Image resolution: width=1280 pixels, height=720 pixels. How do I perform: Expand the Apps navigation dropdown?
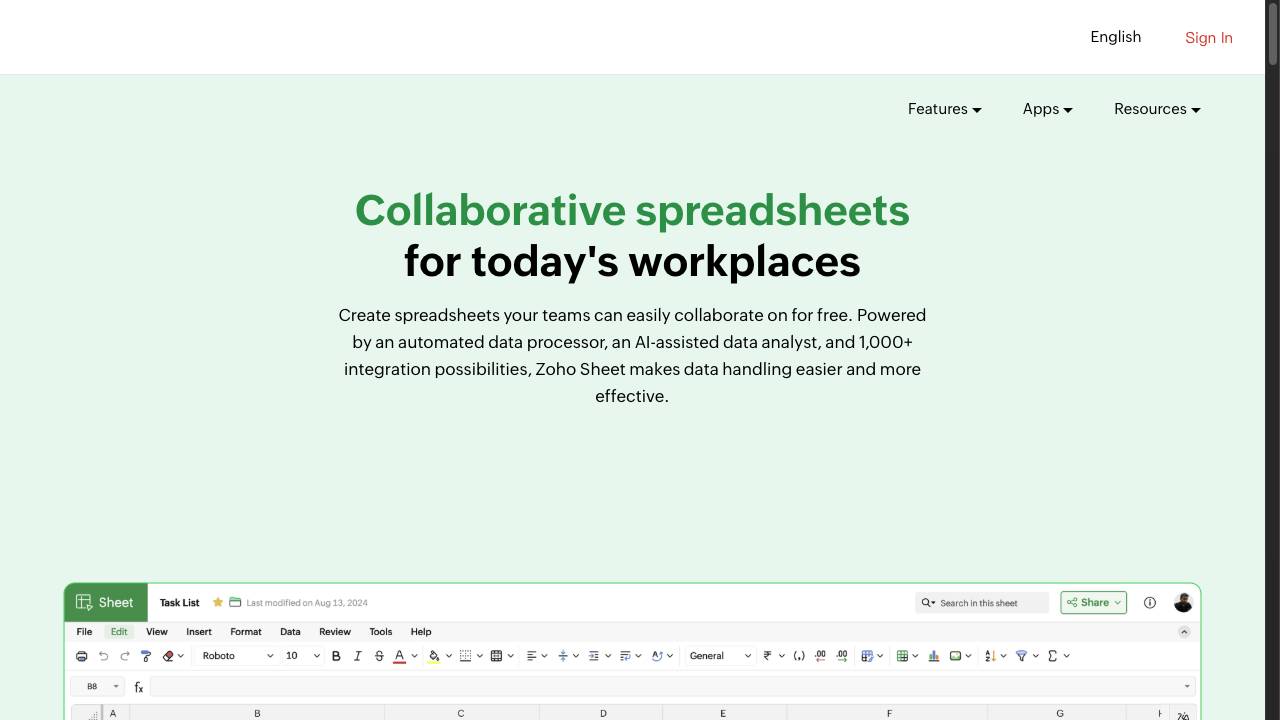(x=1048, y=109)
